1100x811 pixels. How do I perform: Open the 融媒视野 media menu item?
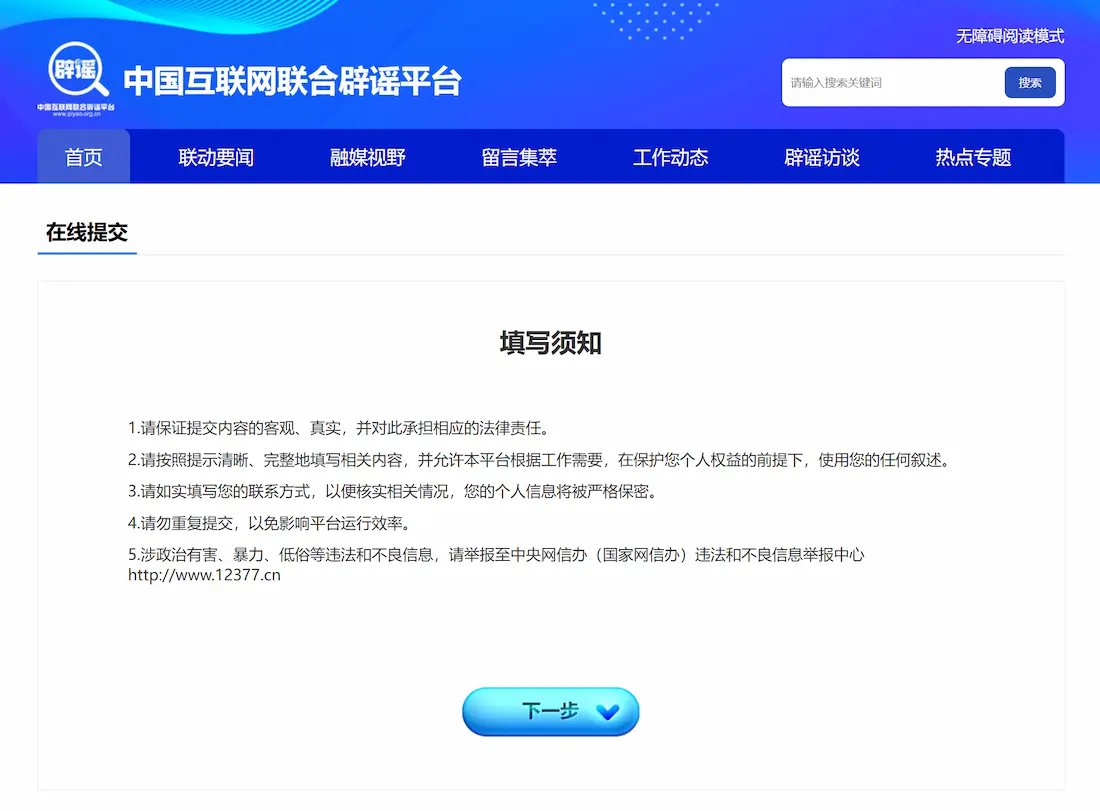point(367,156)
